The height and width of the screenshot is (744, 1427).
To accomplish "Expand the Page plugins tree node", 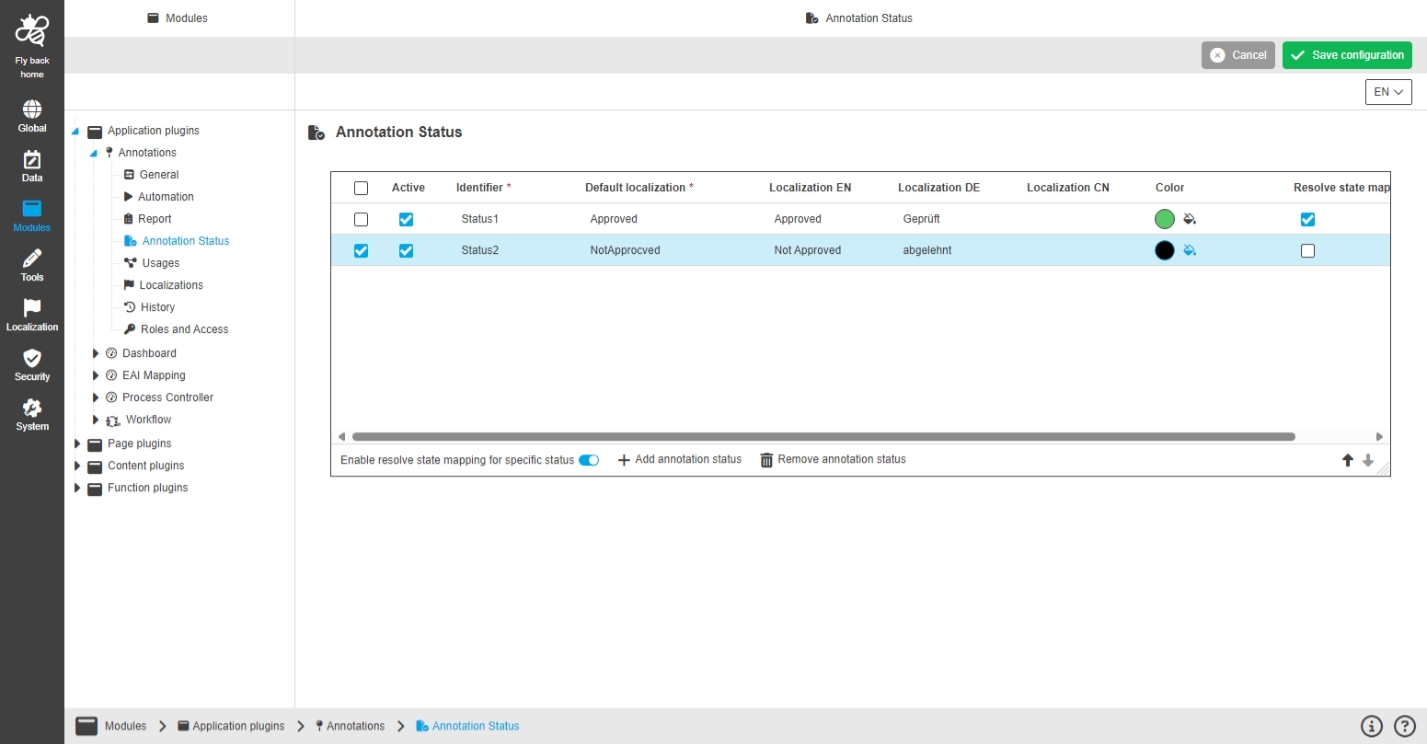I will point(77,443).
